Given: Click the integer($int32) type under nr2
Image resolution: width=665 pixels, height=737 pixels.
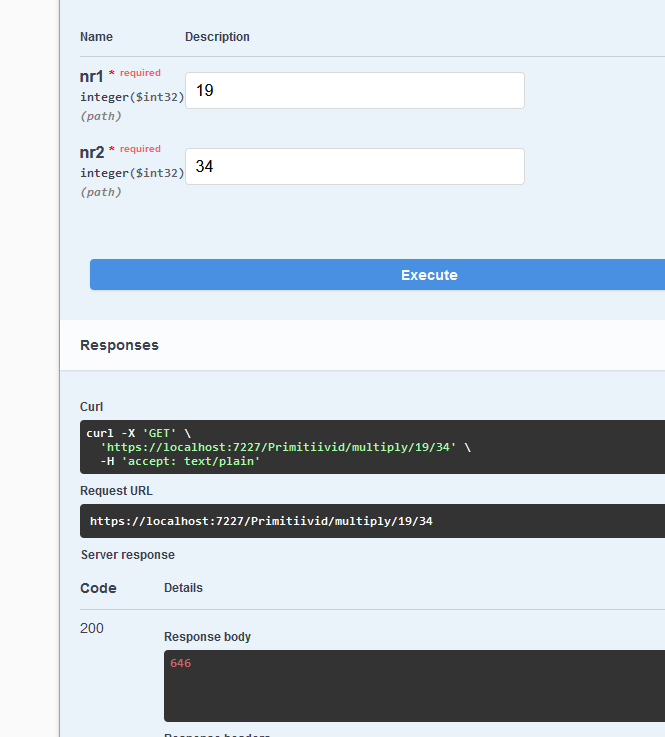Looking at the screenshot, I should click(x=132, y=173).
